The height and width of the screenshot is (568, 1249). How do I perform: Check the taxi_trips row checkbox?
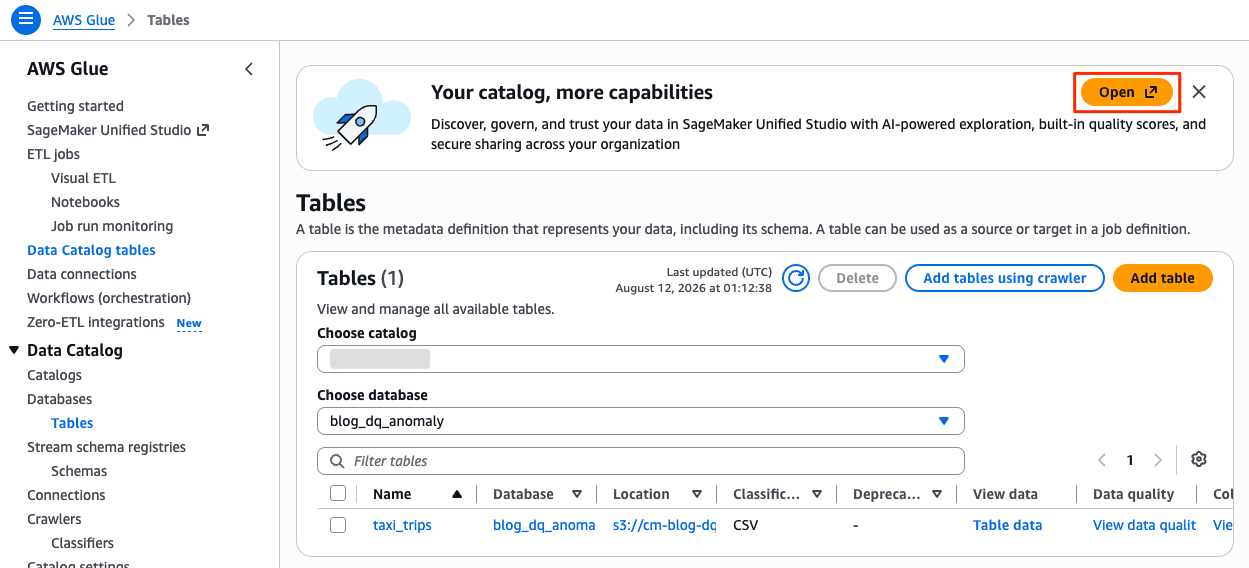338,525
